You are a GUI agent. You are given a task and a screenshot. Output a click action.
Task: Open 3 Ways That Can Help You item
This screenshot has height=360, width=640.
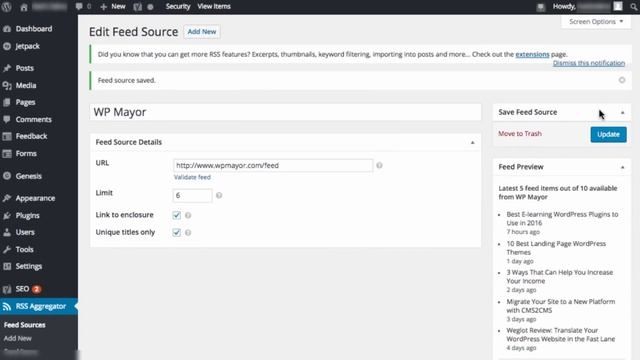click(x=560, y=277)
